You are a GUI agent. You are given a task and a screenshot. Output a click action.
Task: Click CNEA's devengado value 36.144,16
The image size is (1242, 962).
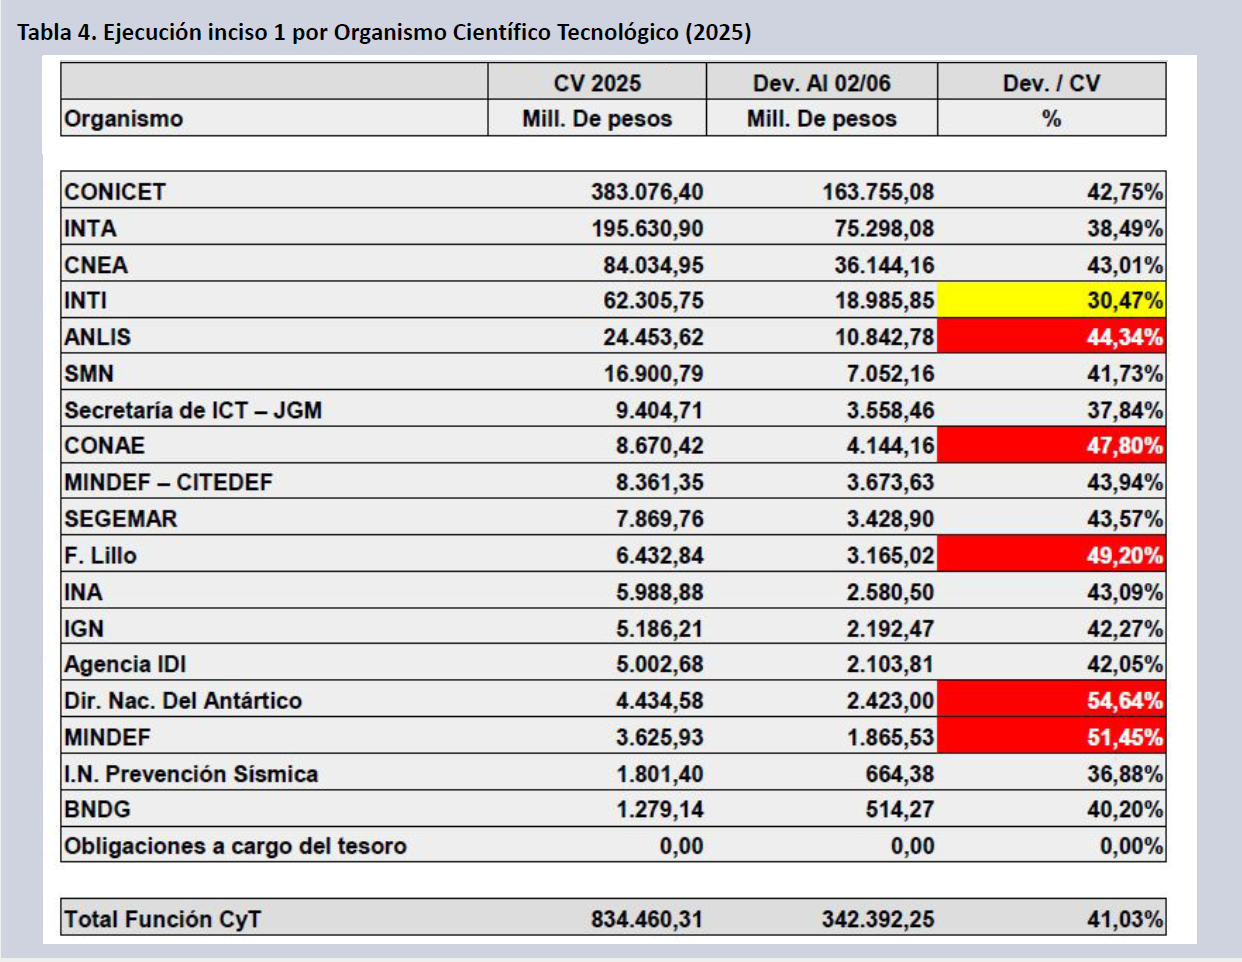(x=884, y=265)
